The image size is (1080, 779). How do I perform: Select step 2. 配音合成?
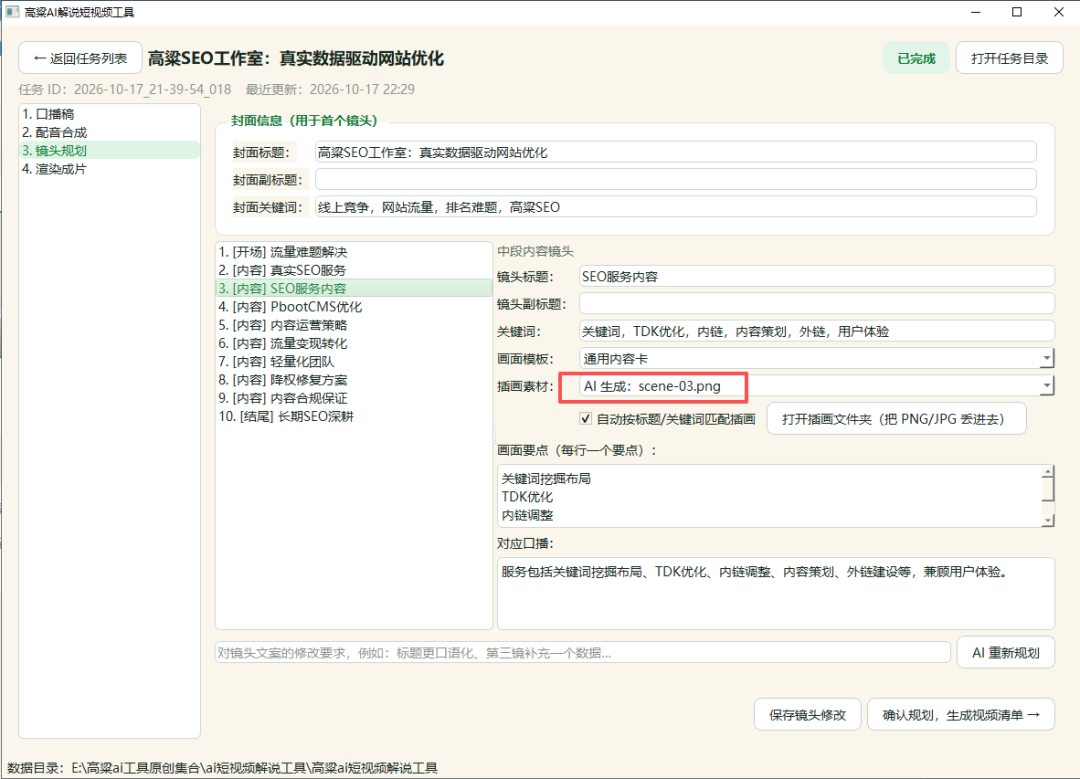(x=110, y=132)
